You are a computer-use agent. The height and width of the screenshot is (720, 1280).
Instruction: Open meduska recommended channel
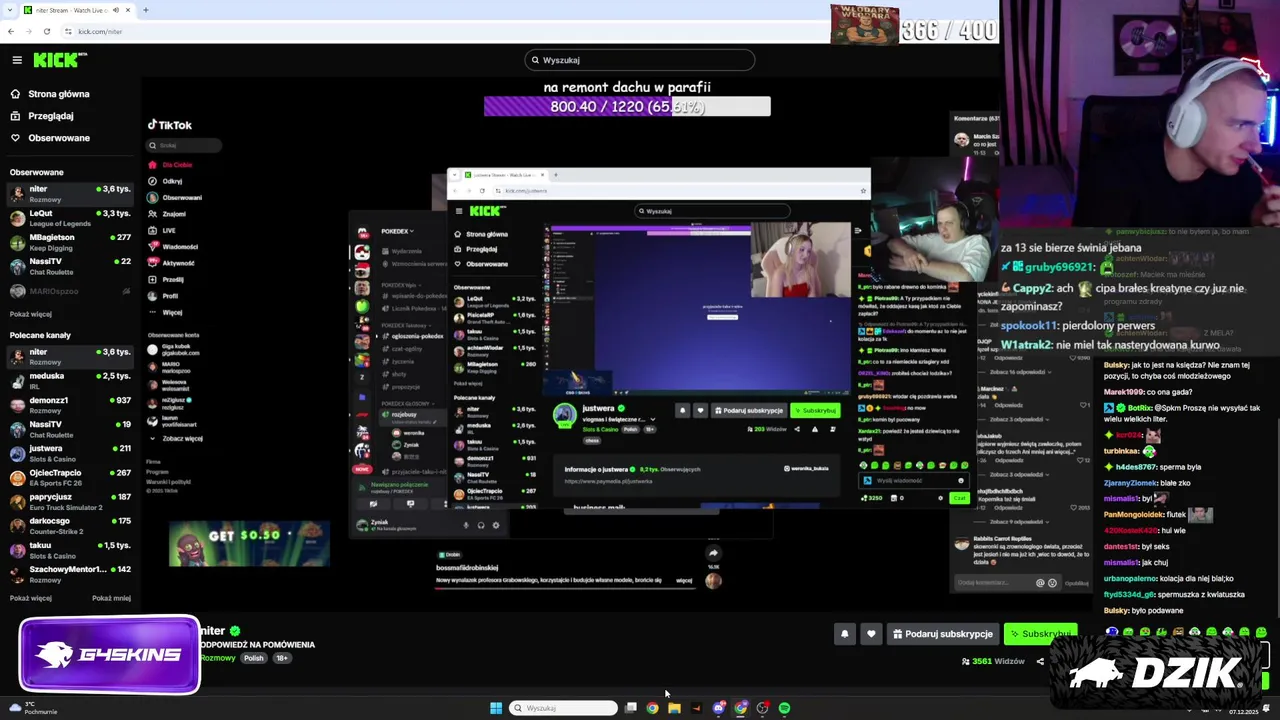point(70,380)
